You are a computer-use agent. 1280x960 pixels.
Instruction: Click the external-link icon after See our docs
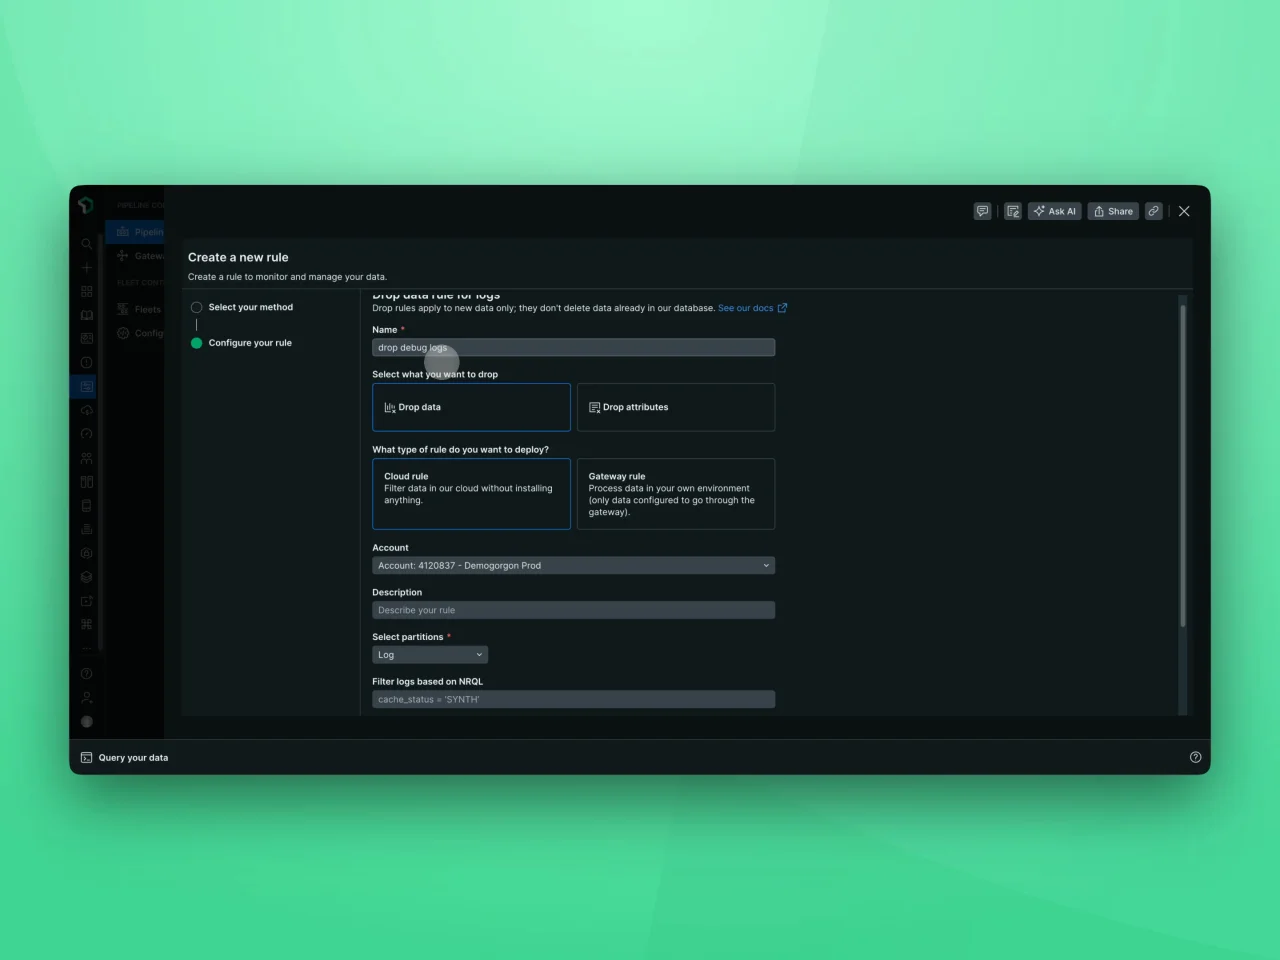(782, 308)
